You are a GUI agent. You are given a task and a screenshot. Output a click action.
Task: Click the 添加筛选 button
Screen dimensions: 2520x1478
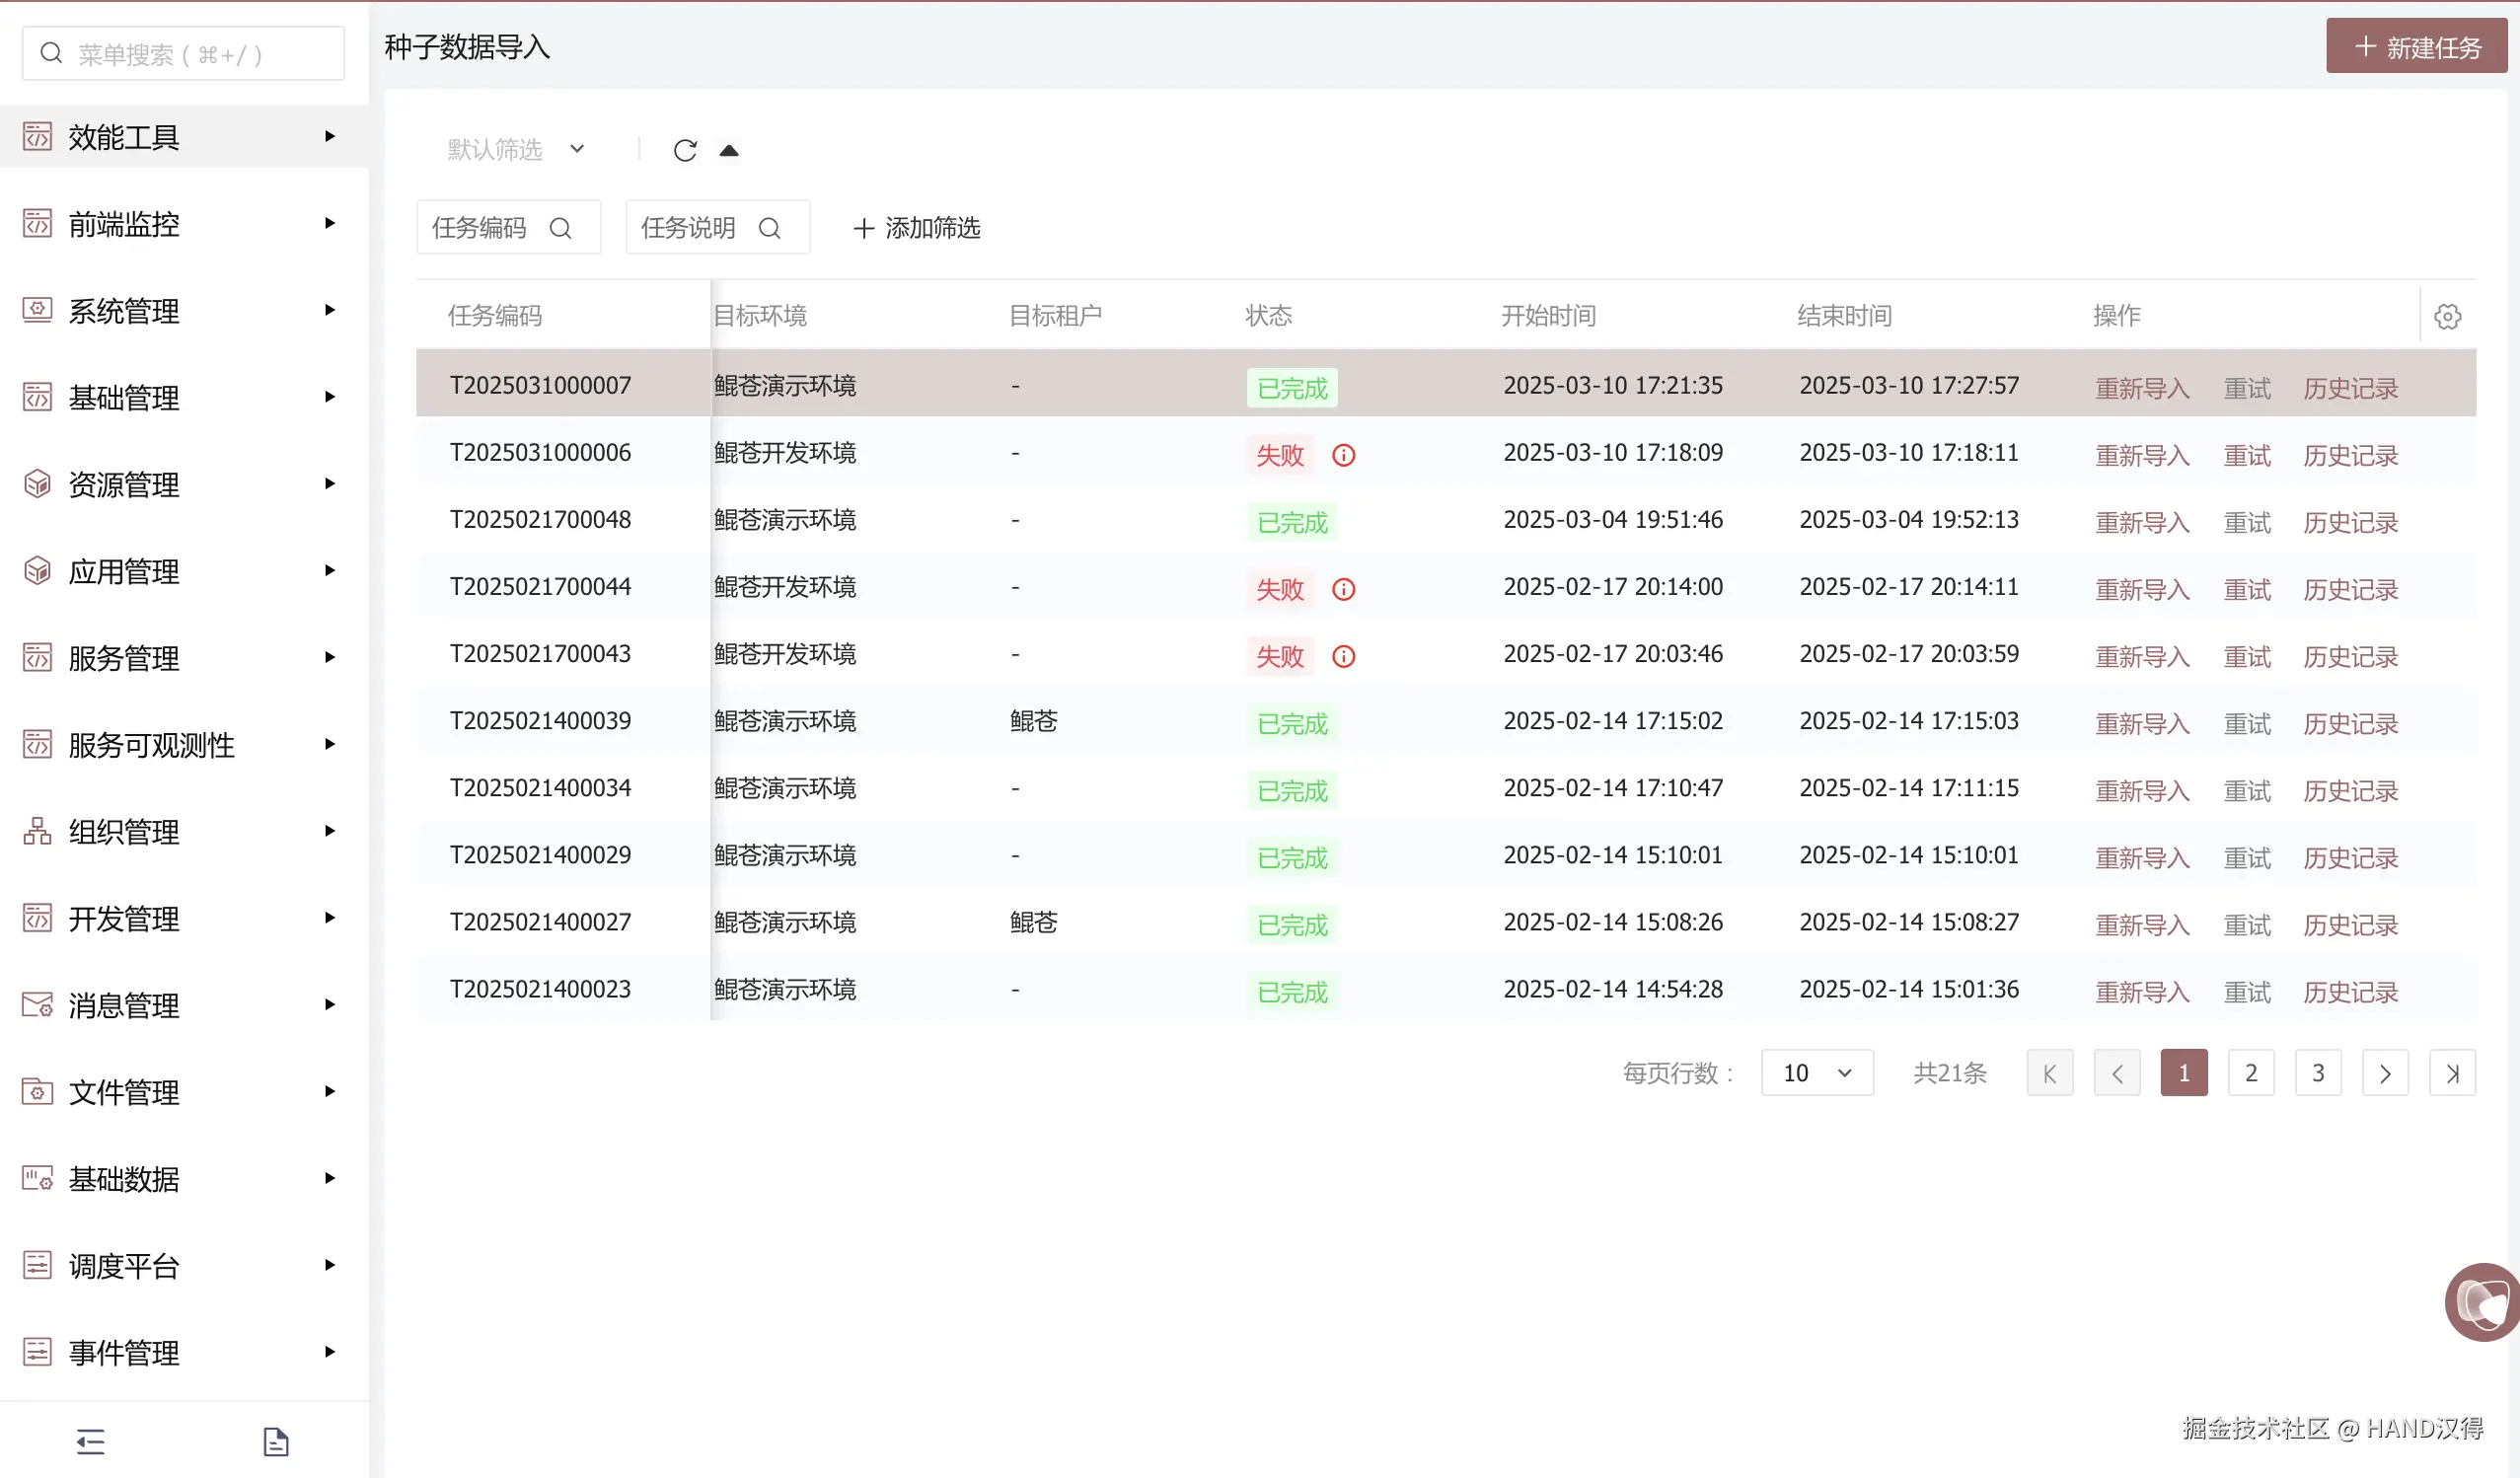(x=916, y=228)
